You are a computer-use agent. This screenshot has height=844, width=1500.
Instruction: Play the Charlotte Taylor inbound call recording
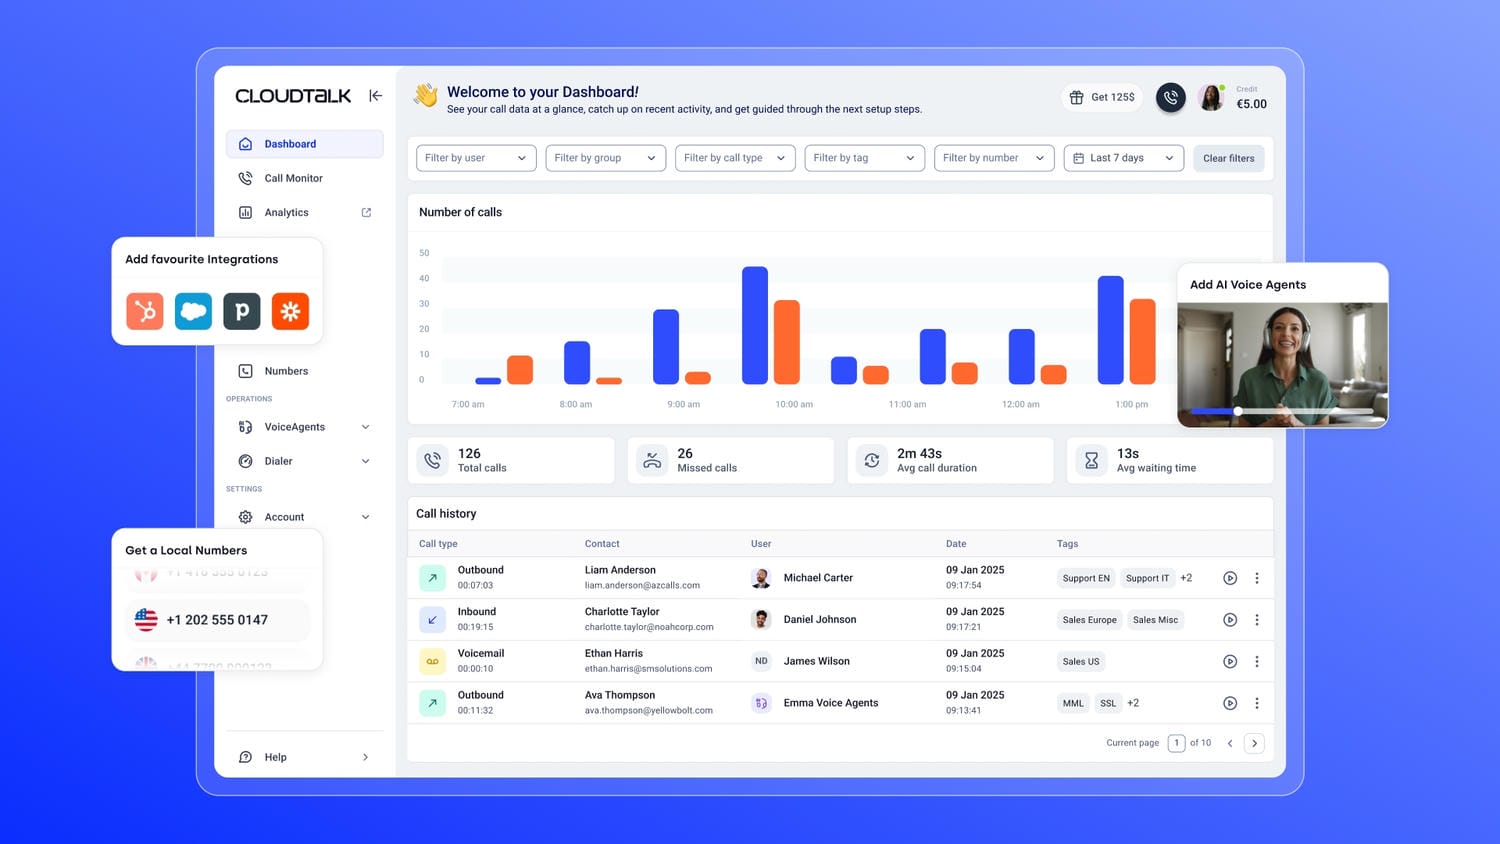coord(1230,619)
